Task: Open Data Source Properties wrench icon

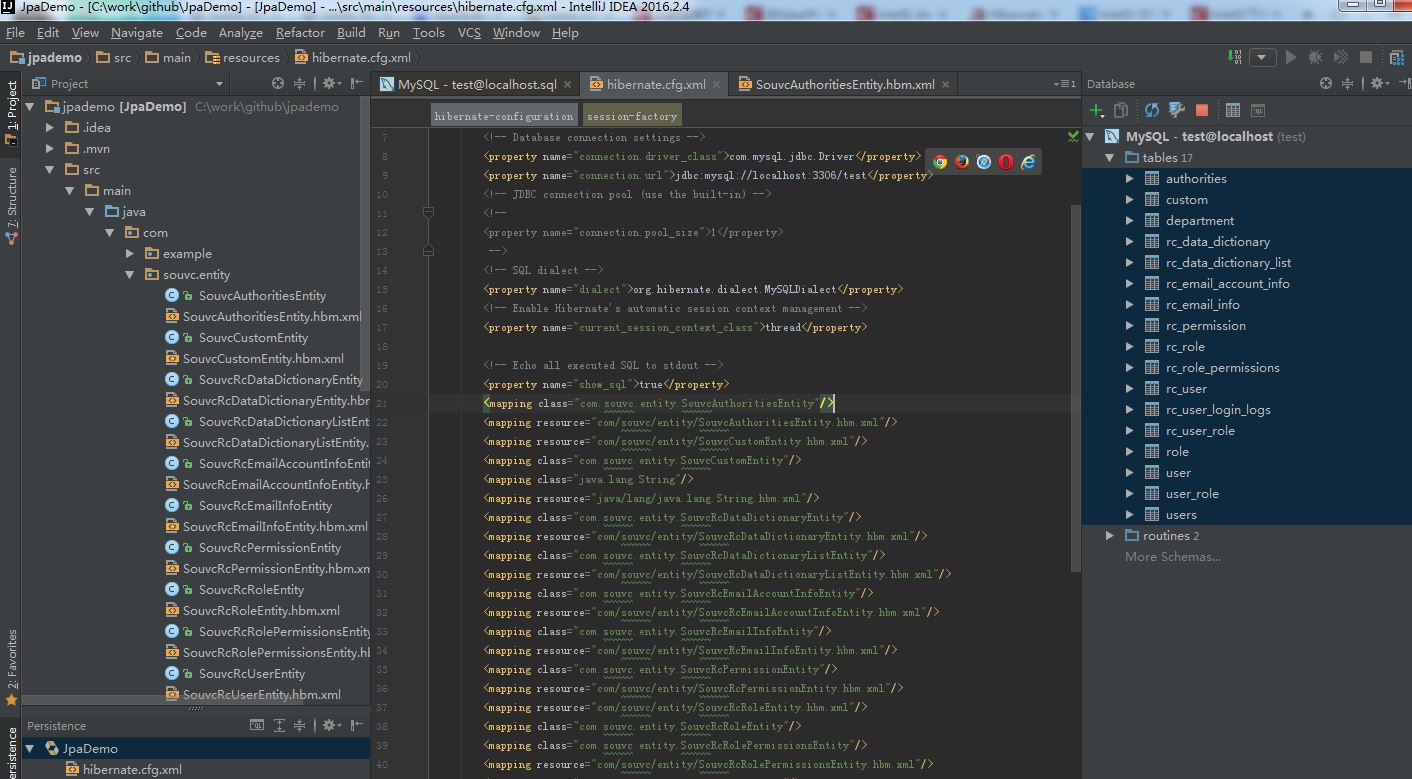Action: point(1177,110)
